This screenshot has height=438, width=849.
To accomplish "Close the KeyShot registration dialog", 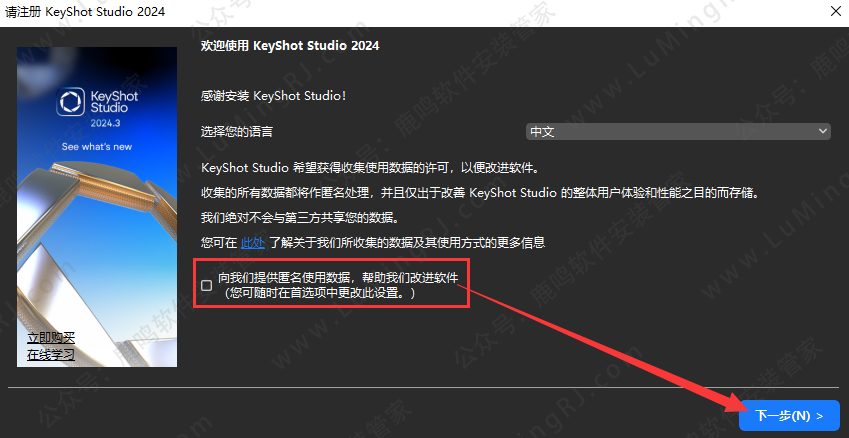I will pyautogui.click(x=836, y=12).
